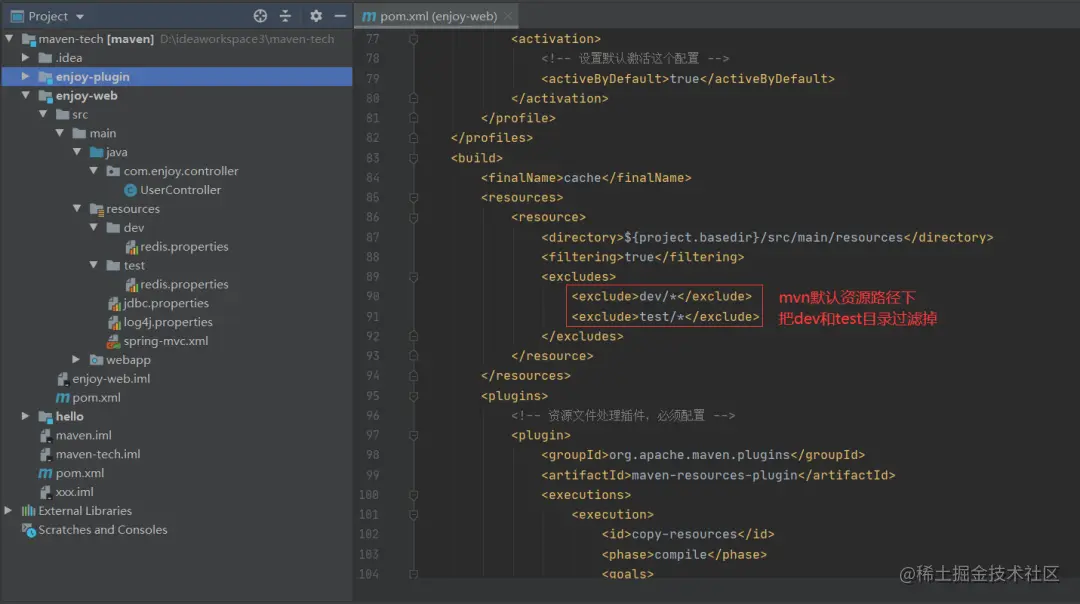
Task: Toggle fold marker at line 89 excludes
Action: (413, 277)
